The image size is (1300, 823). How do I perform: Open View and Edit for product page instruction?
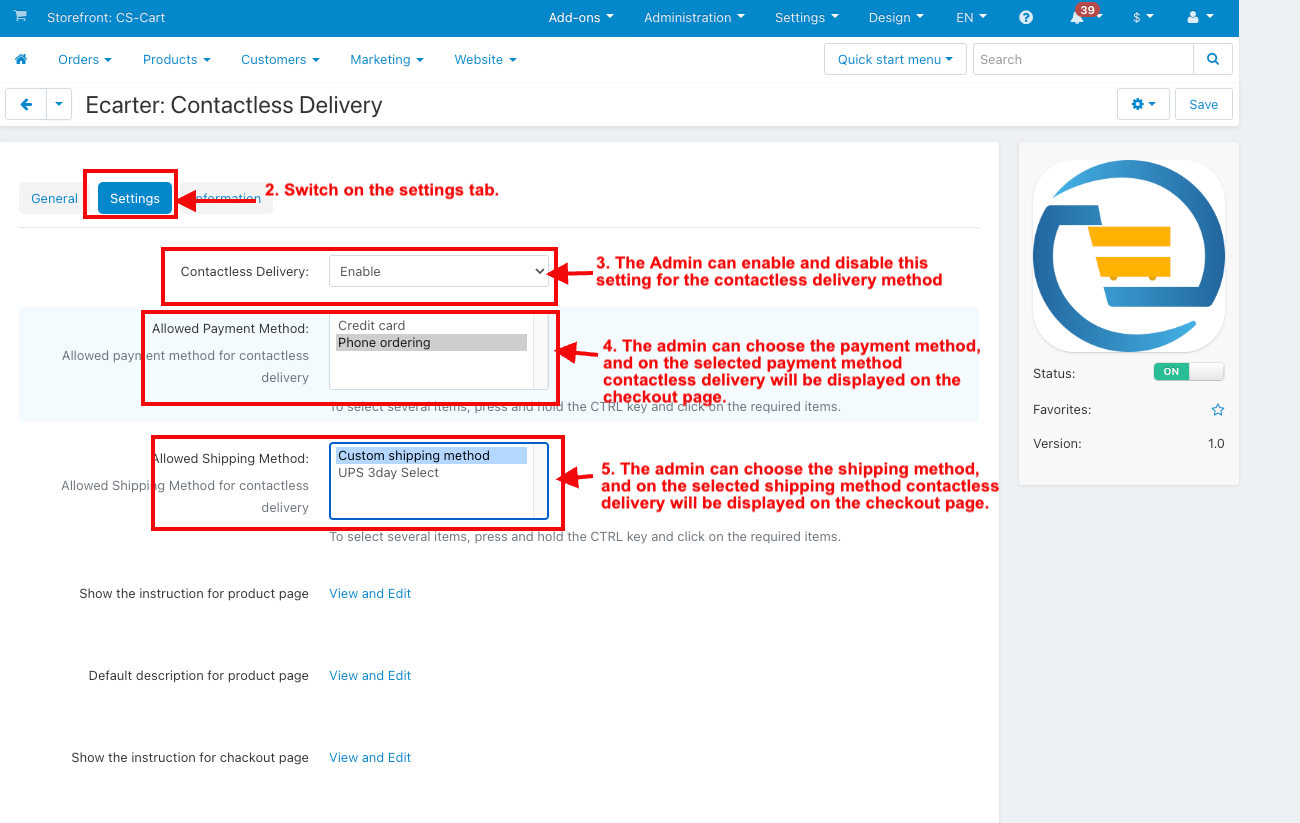(x=370, y=593)
